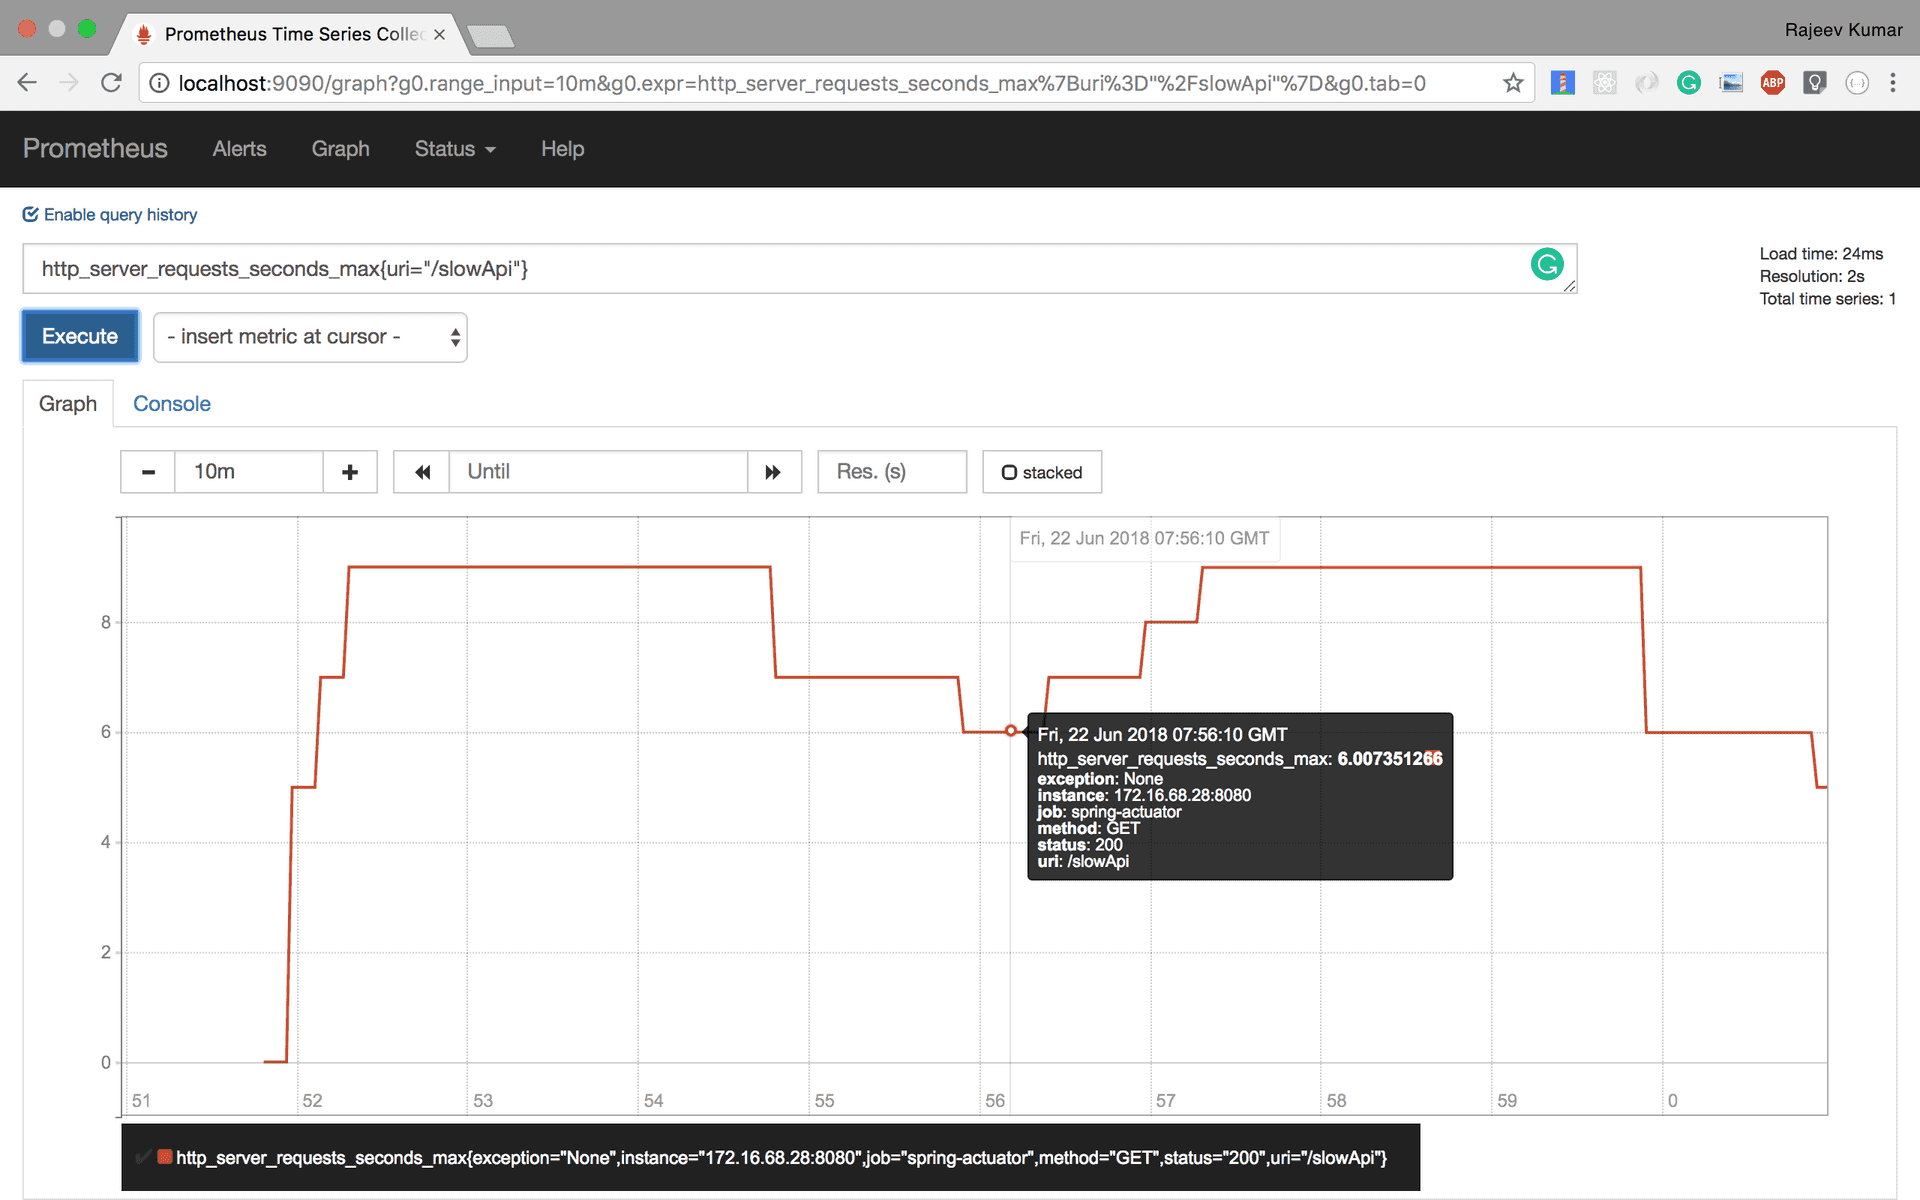Bookmark page with star icon
The height and width of the screenshot is (1200, 1920).
click(1512, 83)
